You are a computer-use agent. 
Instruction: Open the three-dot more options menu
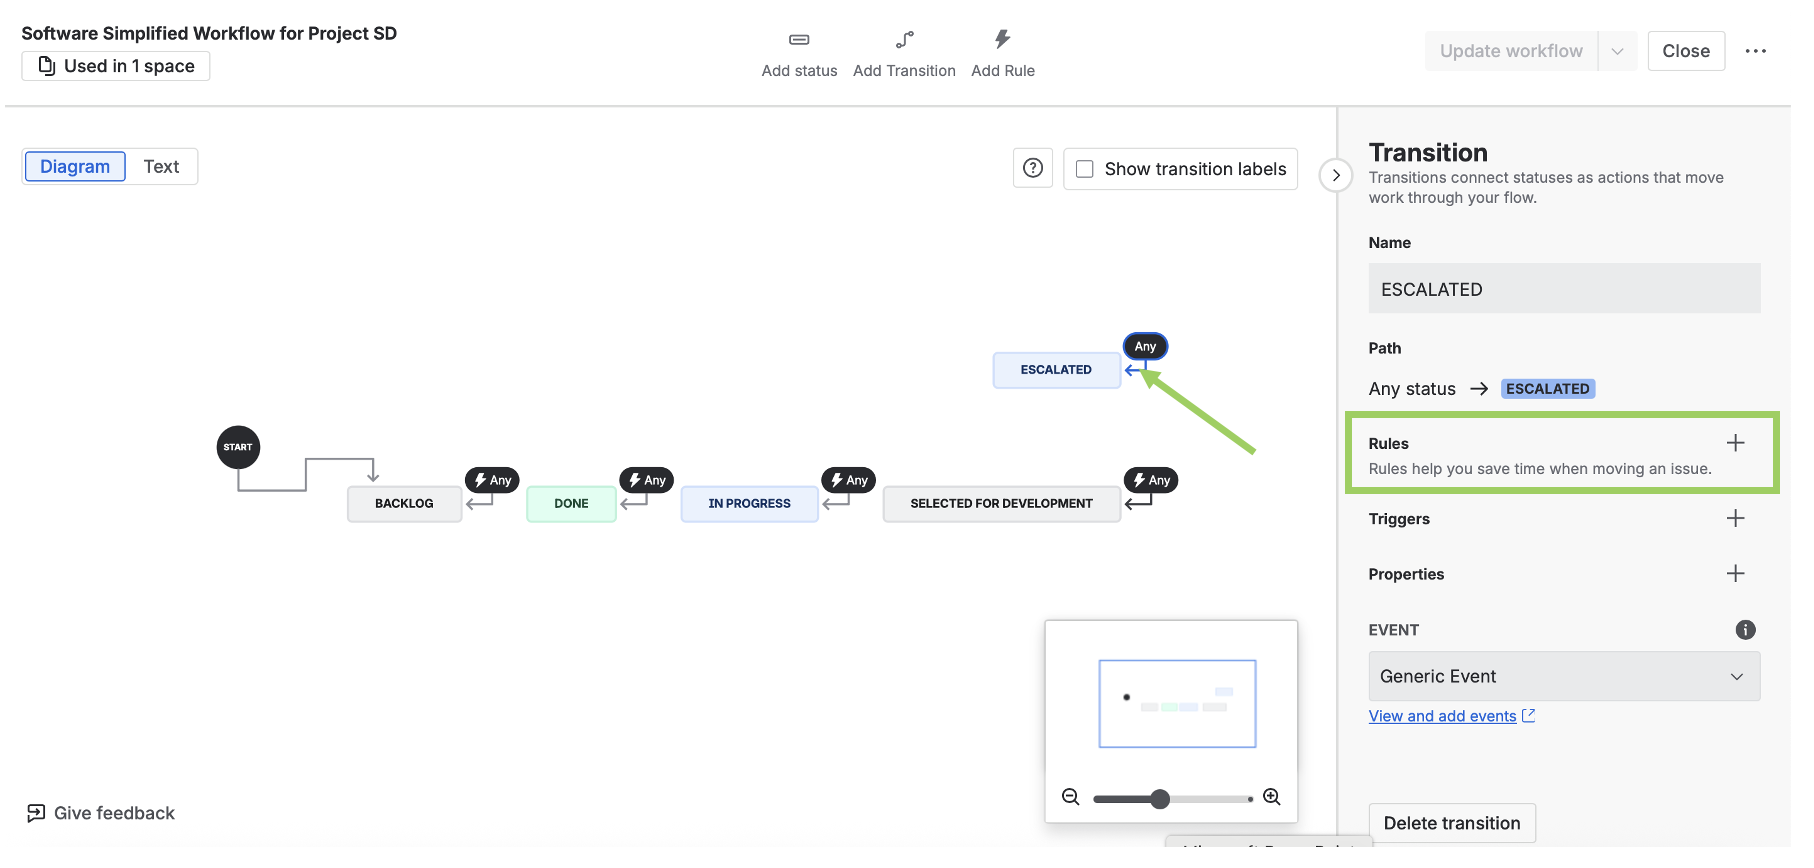1756,51
